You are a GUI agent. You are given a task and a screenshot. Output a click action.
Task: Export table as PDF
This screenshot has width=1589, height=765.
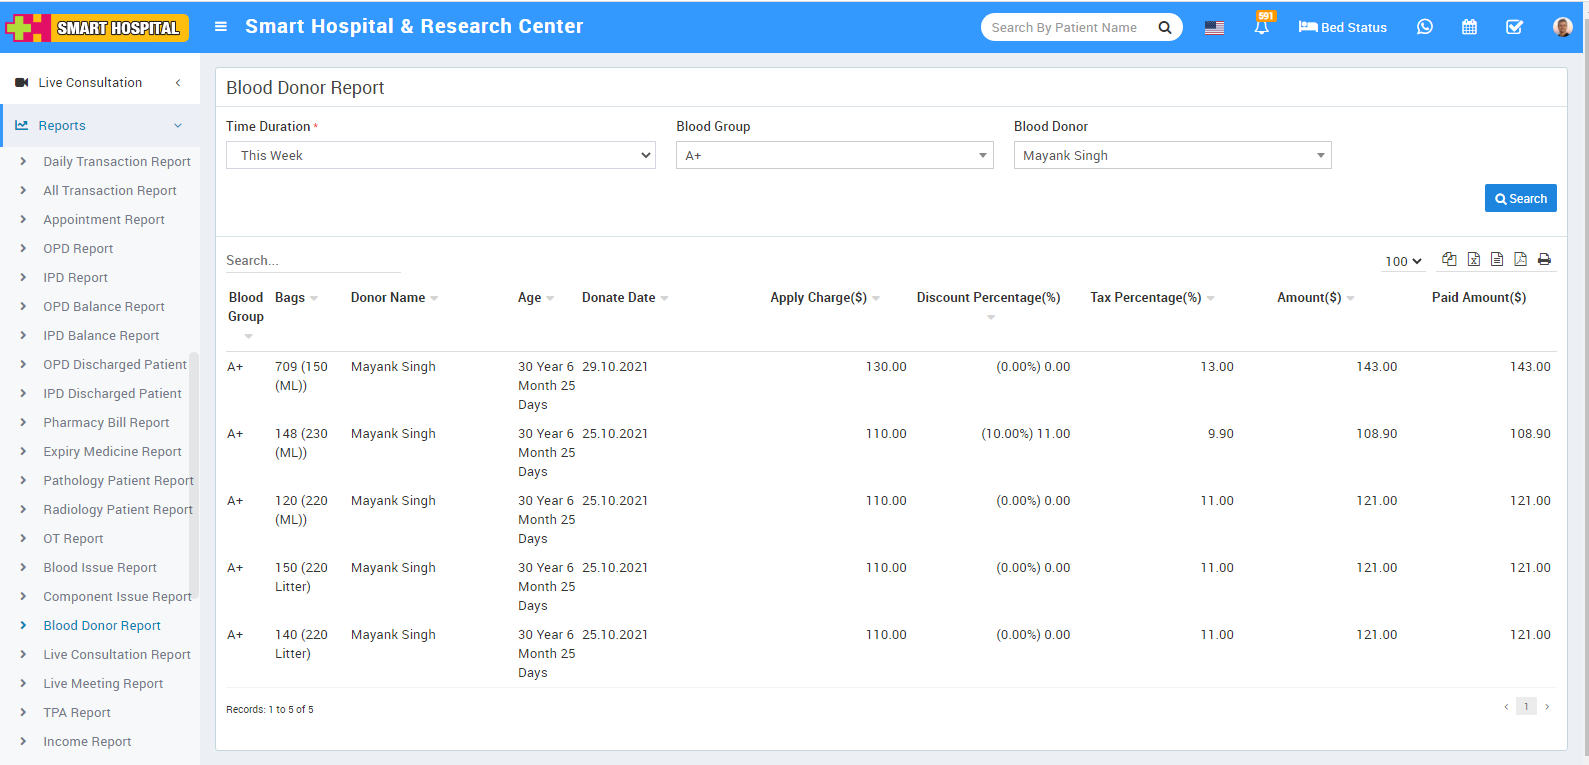[1520, 259]
